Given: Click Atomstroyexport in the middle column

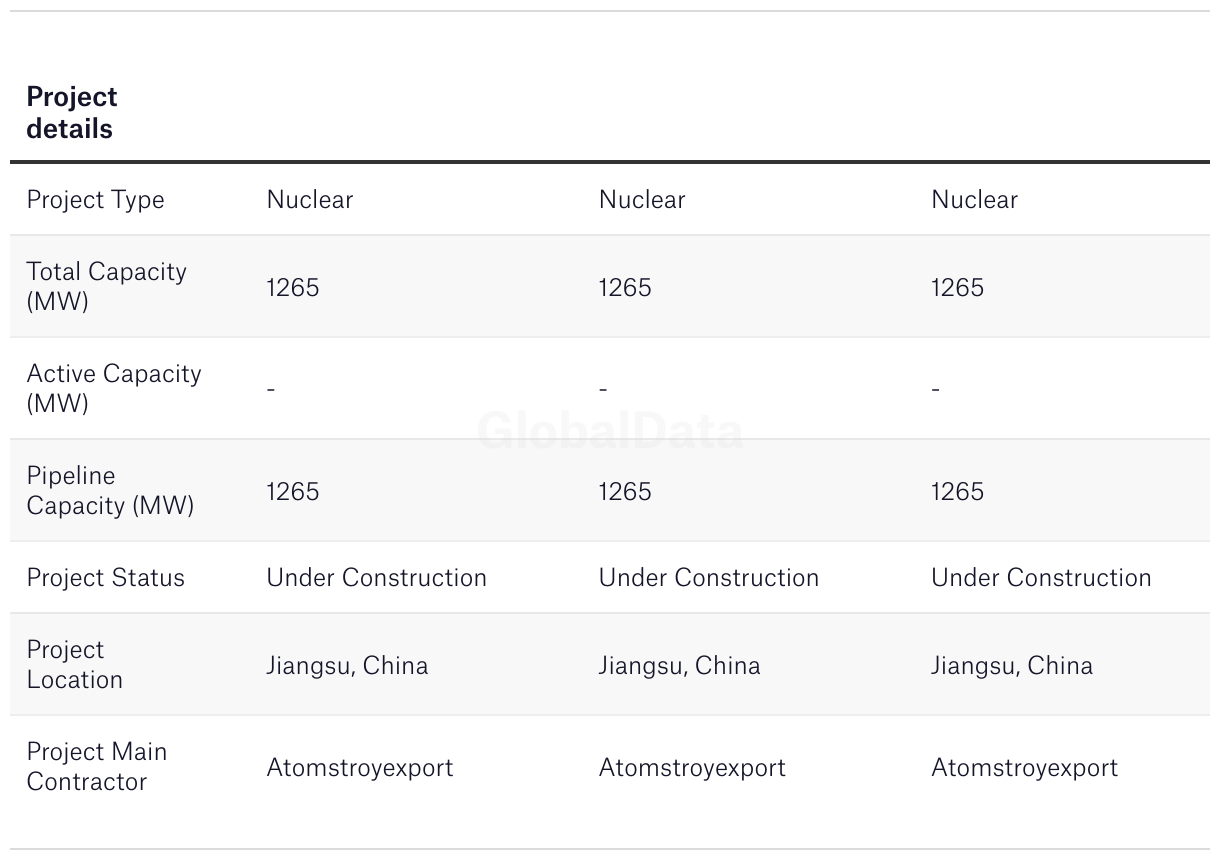Looking at the screenshot, I should (692, 767).
